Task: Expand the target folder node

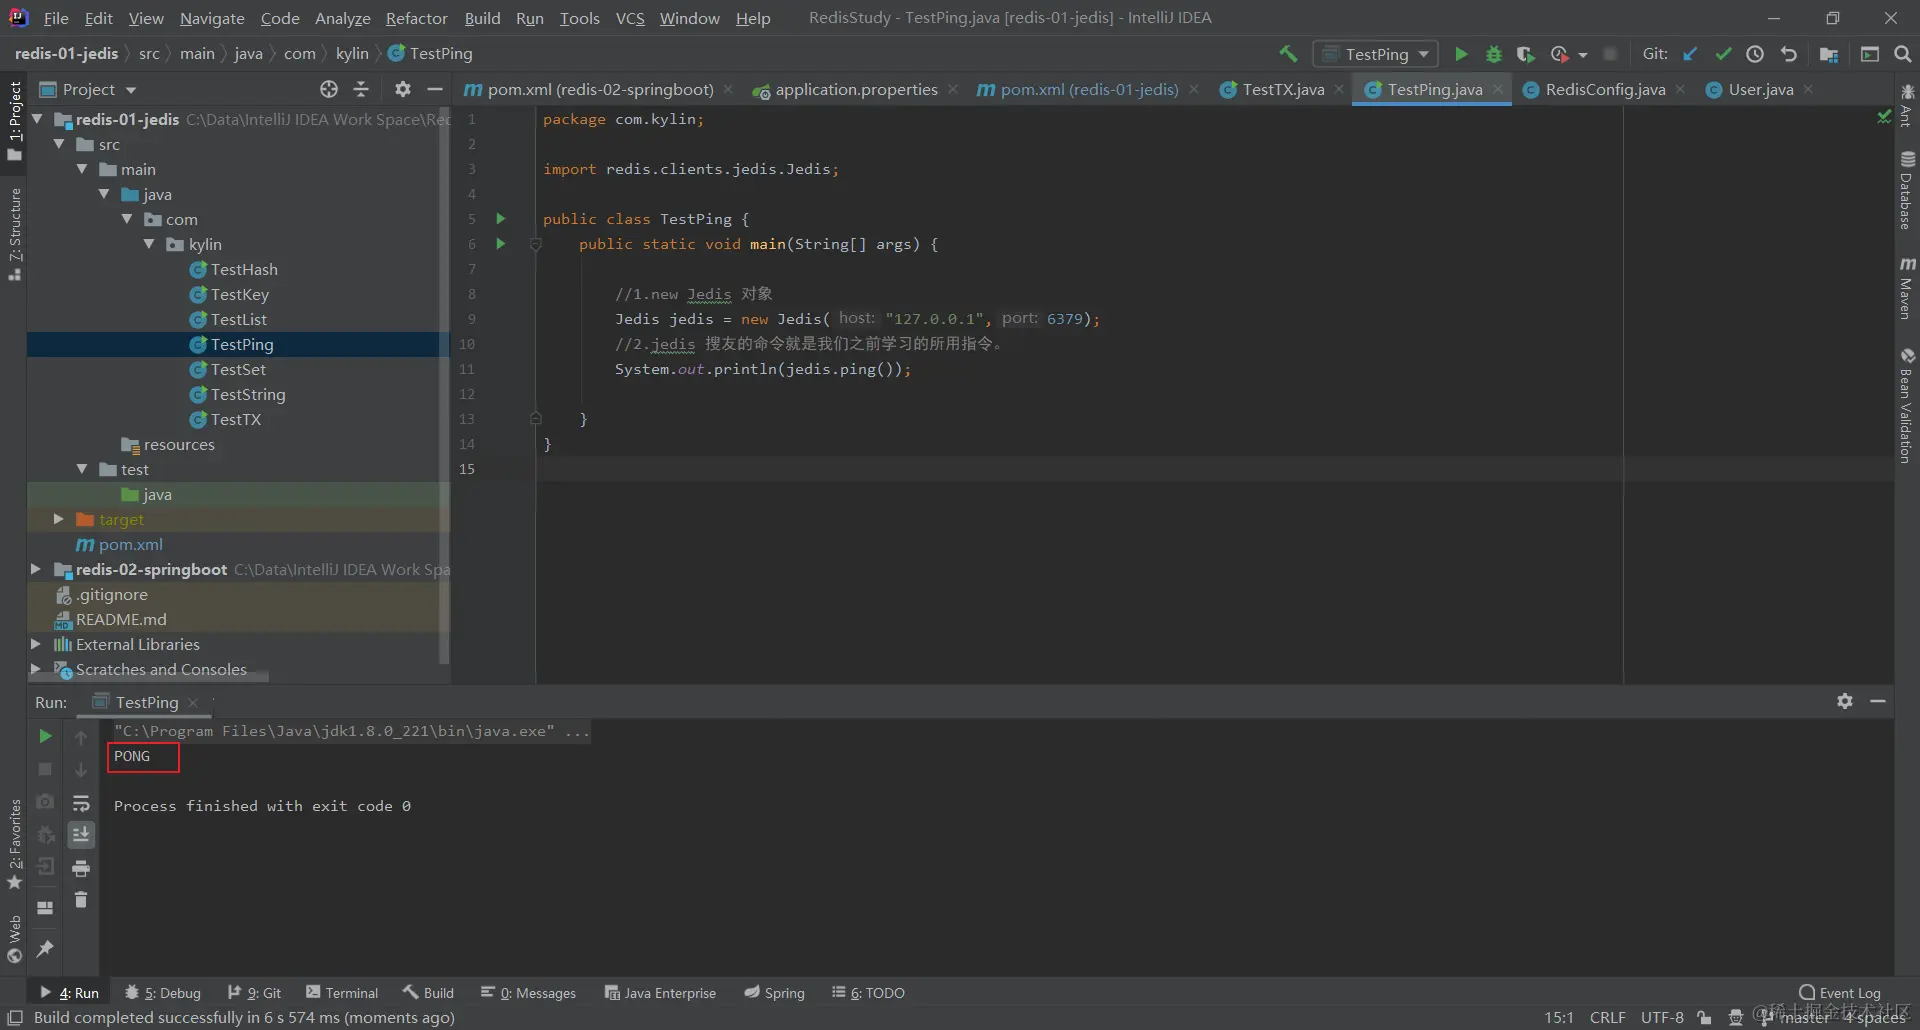Action: pyautogui.click(x=59, y=519)
